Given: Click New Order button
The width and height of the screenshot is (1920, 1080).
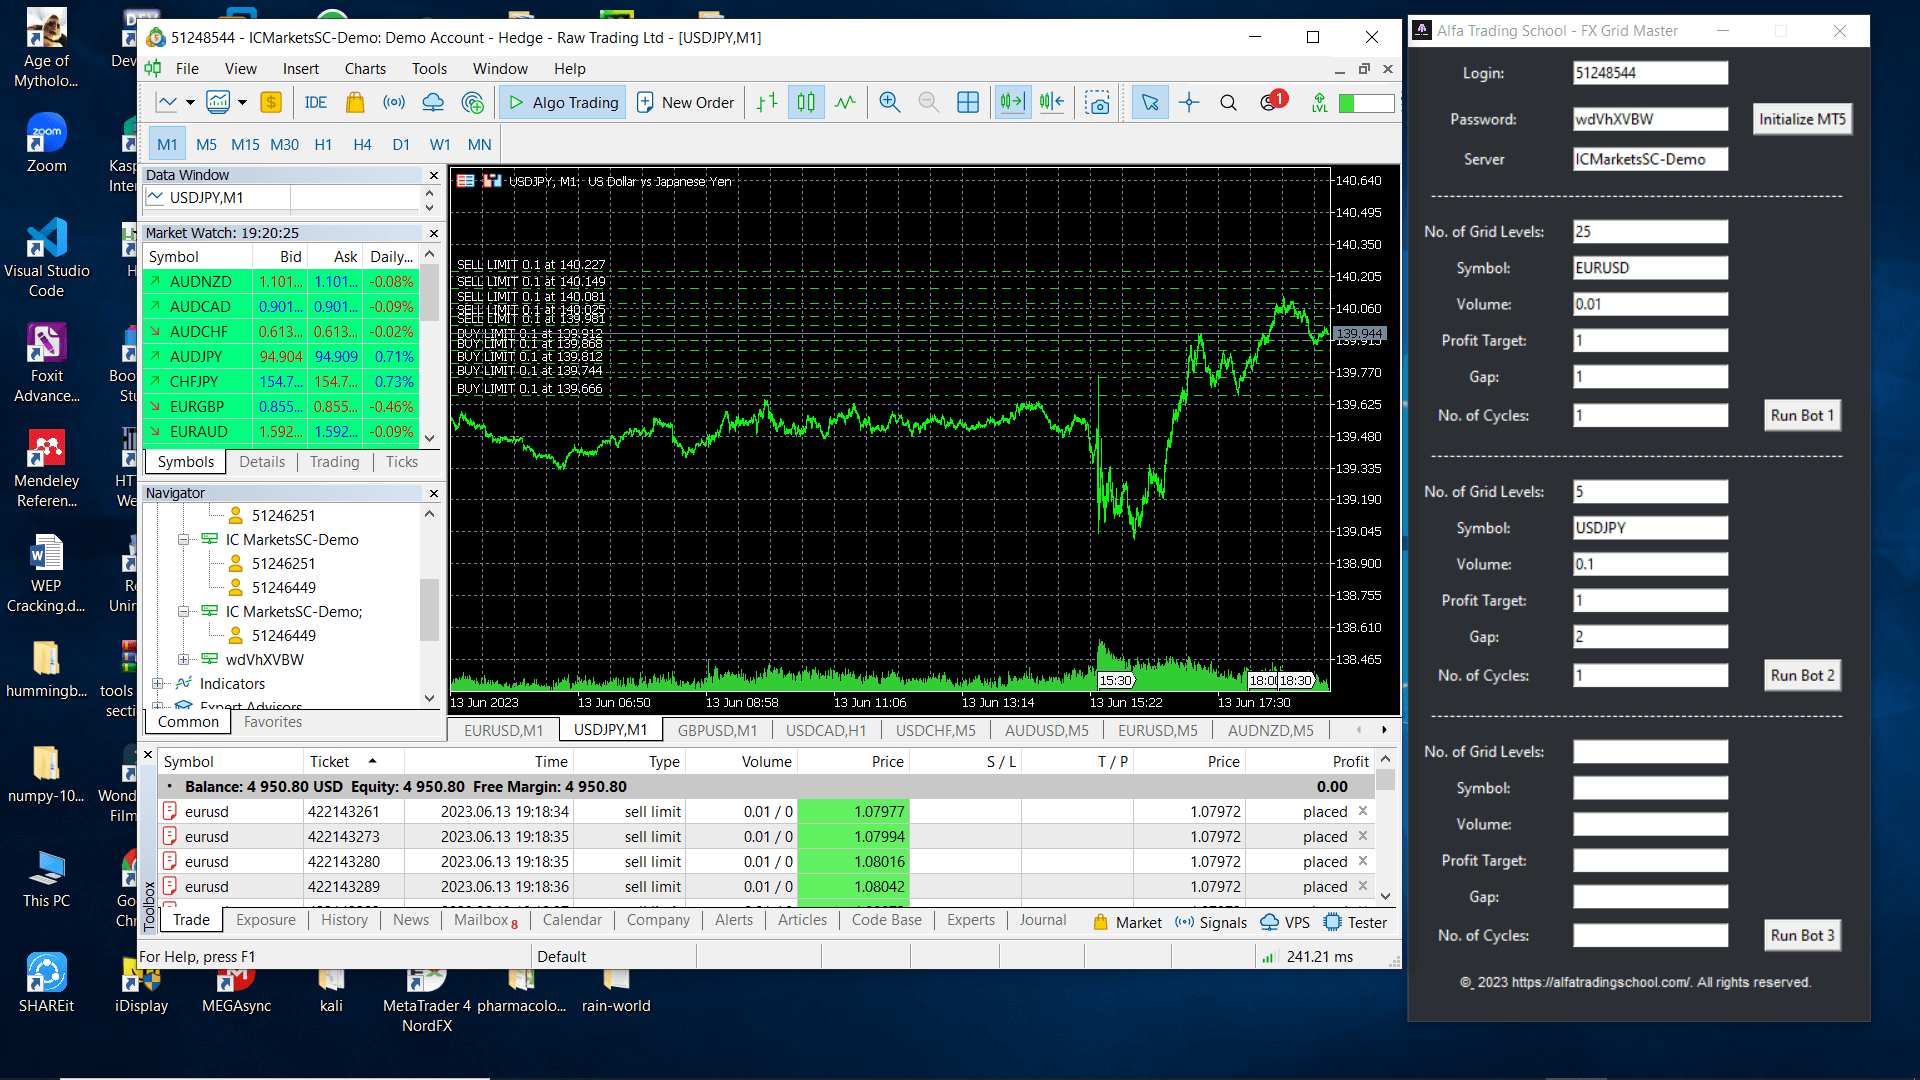Looking at the screenshot, I should (686, 102).
